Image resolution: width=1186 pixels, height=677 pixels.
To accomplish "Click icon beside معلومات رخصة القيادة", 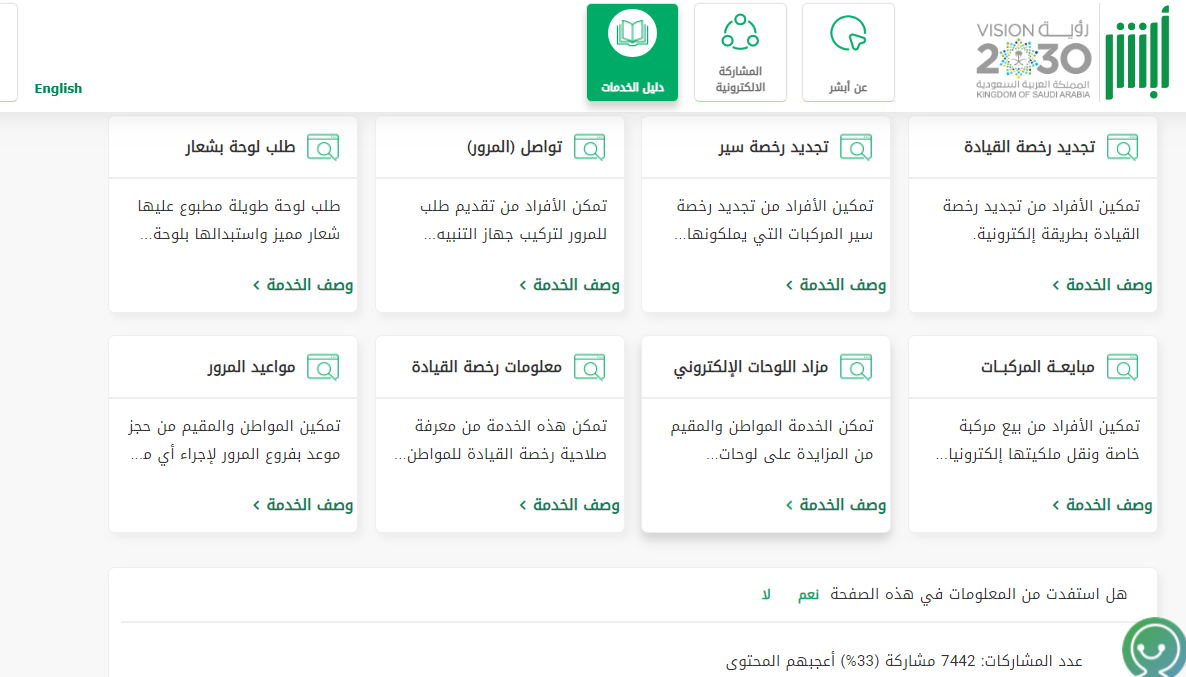I will [x=589, y=367].
